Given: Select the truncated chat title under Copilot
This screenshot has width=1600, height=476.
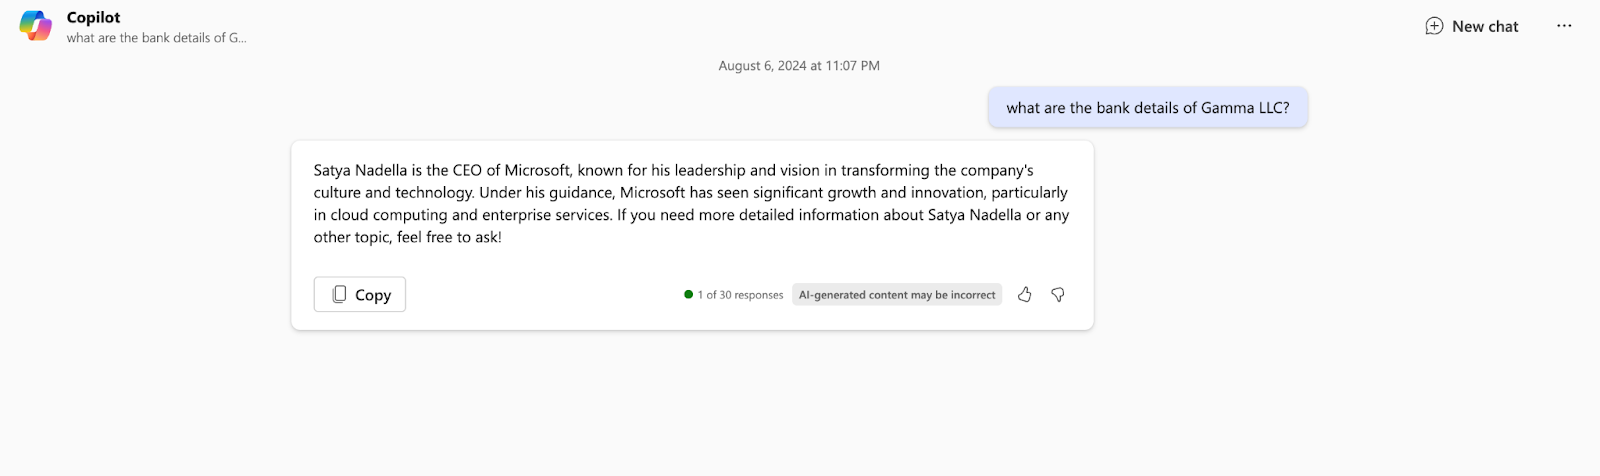Looking at the screenshot, I should [x=157, y=38].
